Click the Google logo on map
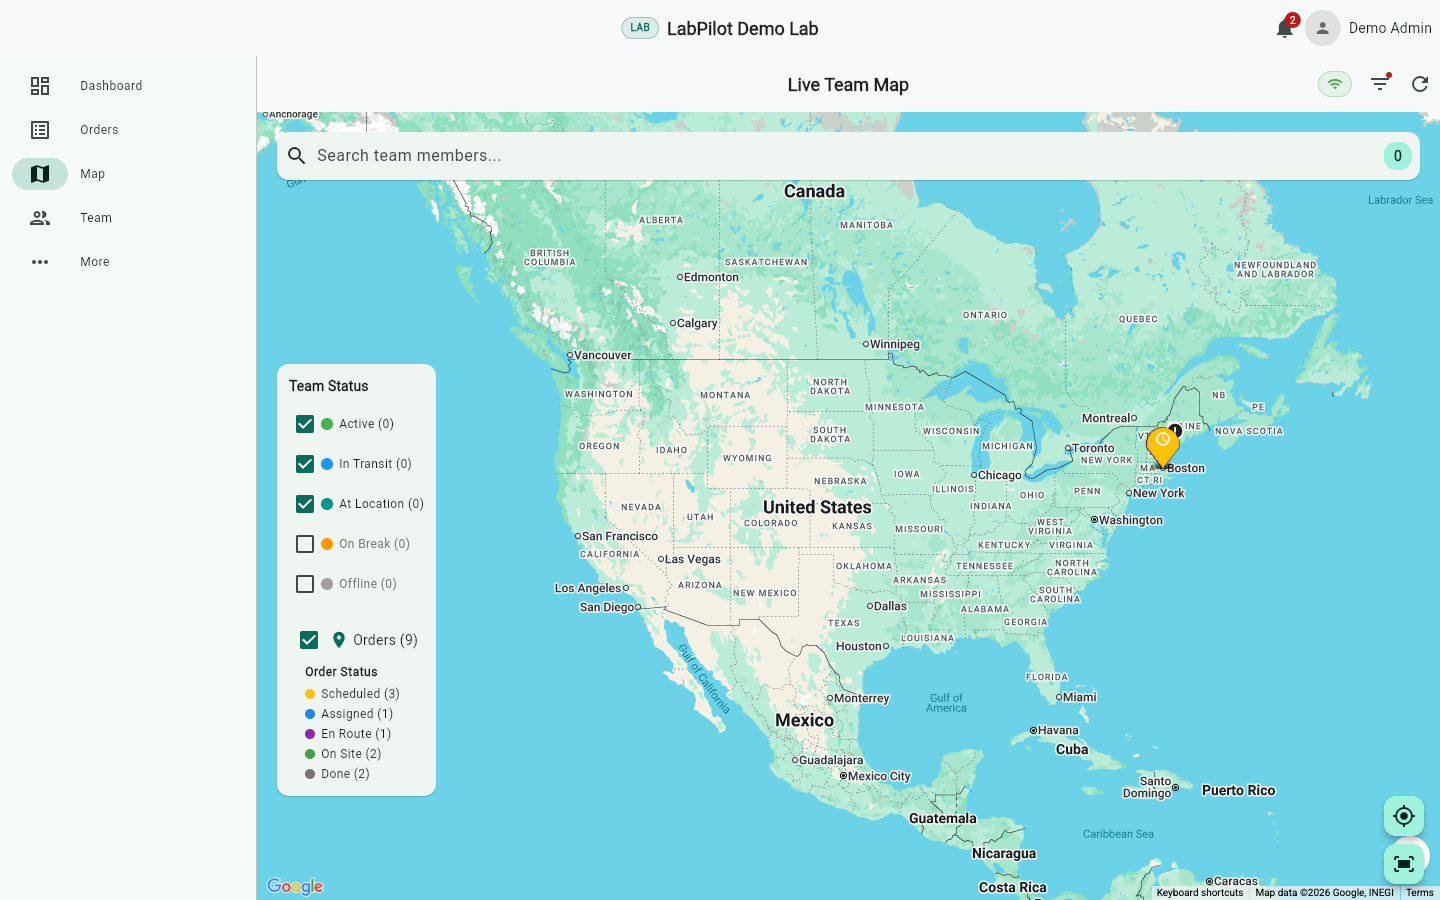This screenshot has height=900, width=1440. point(295,886)
